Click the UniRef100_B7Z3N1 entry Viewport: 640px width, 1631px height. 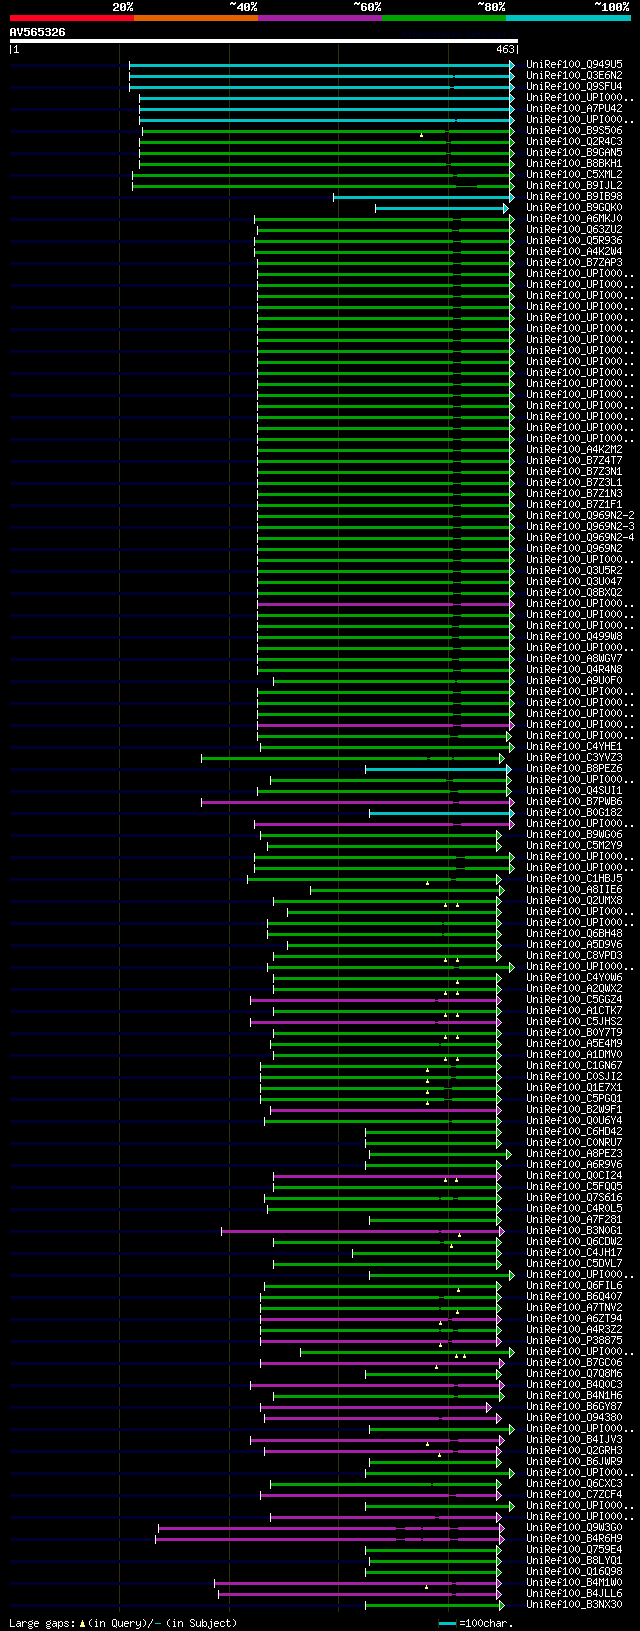click(x=574, y=471)
